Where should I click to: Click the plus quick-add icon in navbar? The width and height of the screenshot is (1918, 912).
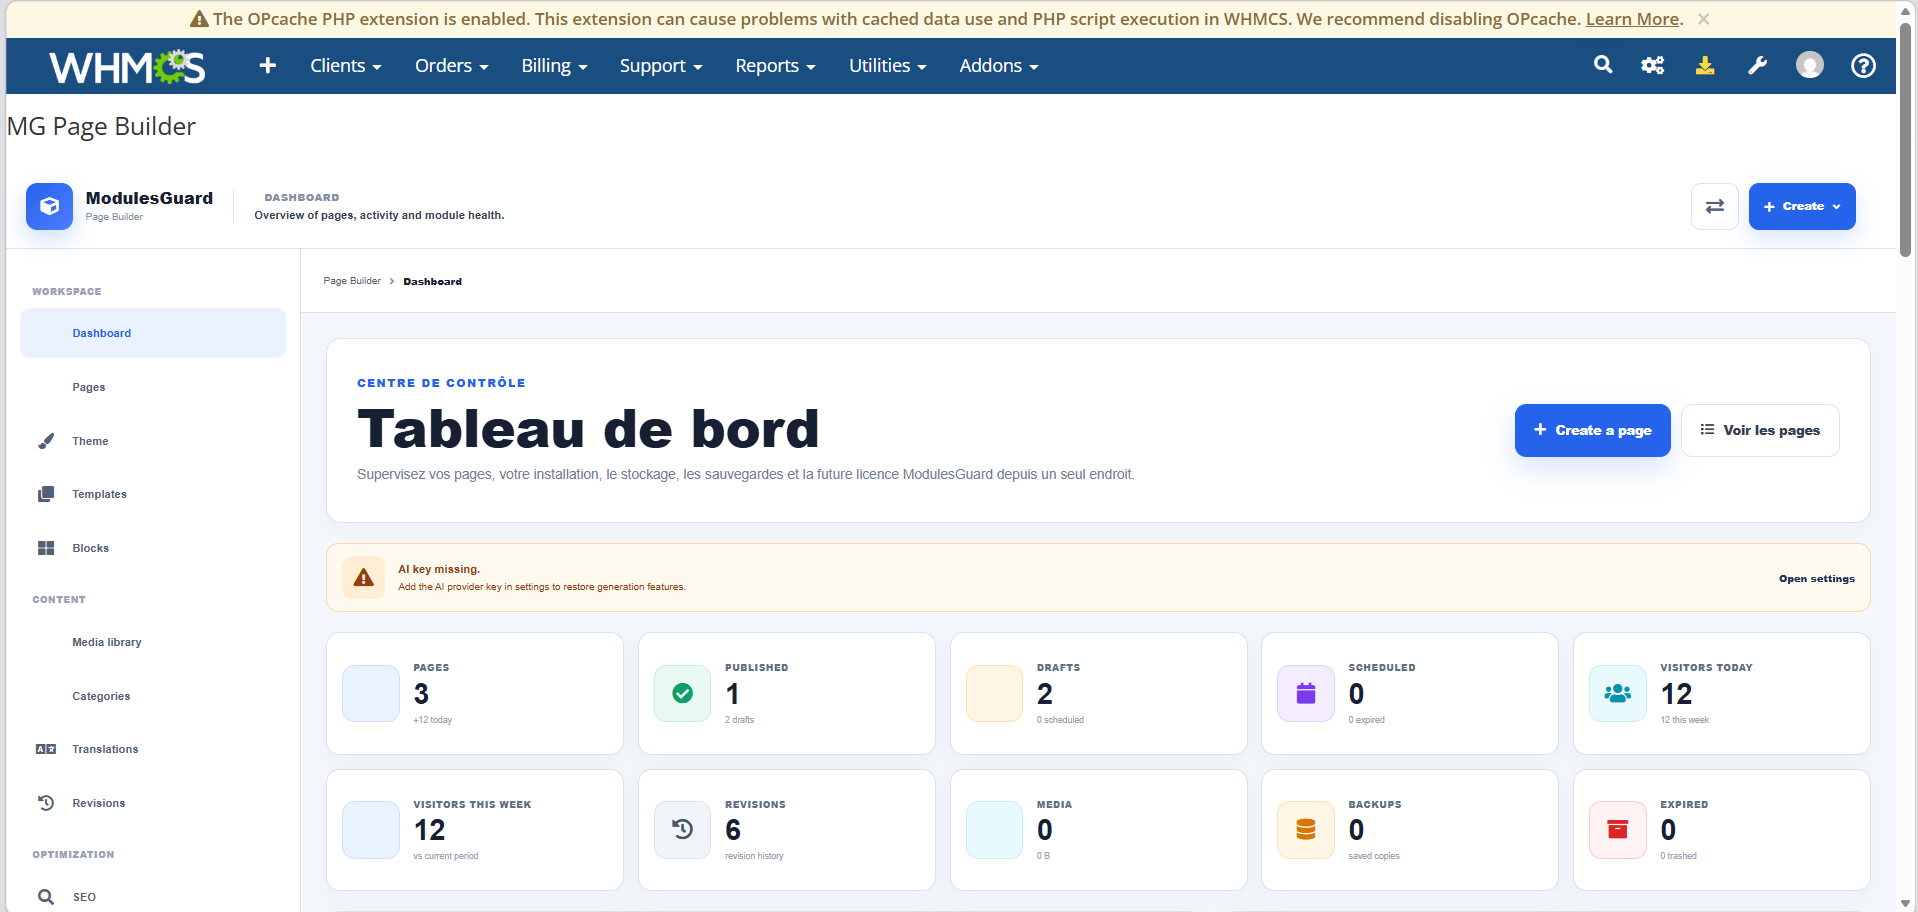pos(267,65)
